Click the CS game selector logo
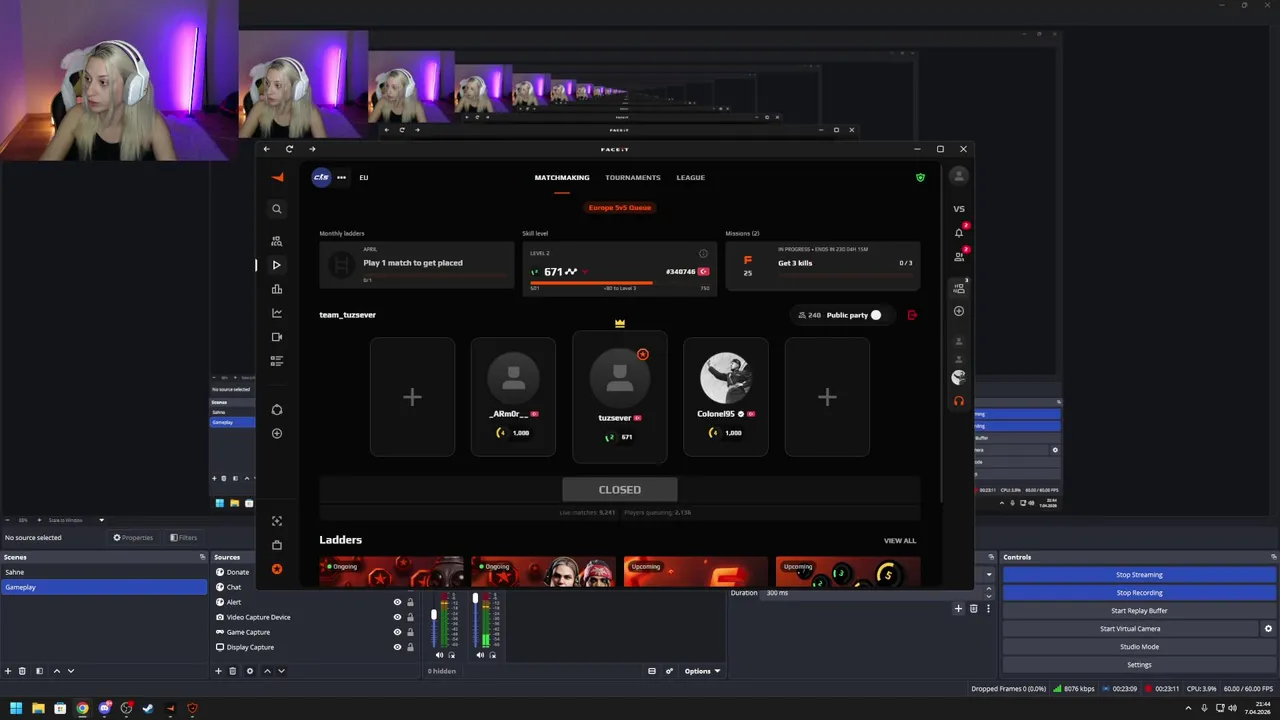This screenshot has height=720, width=1280. pos(321,177)
